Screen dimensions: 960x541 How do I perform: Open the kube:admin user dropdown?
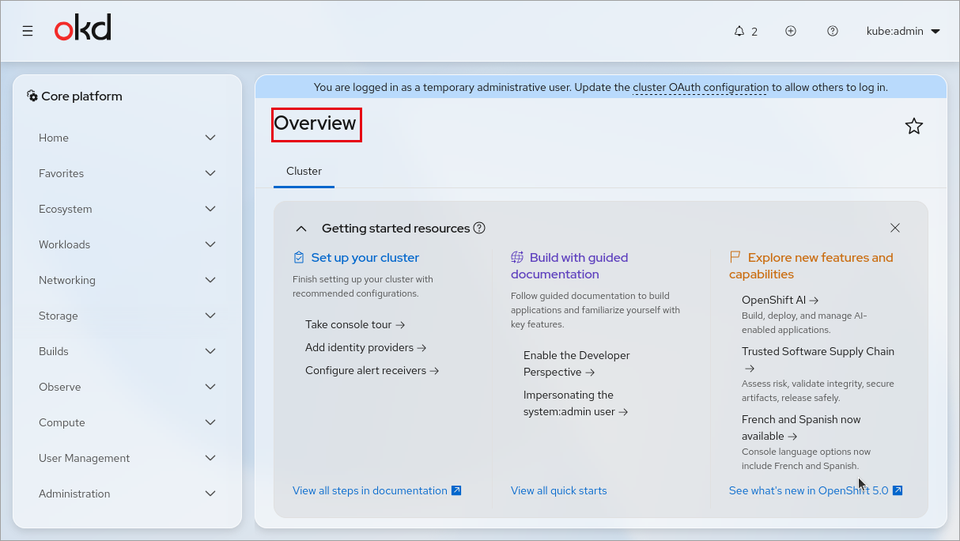click(x=902, y=31)
